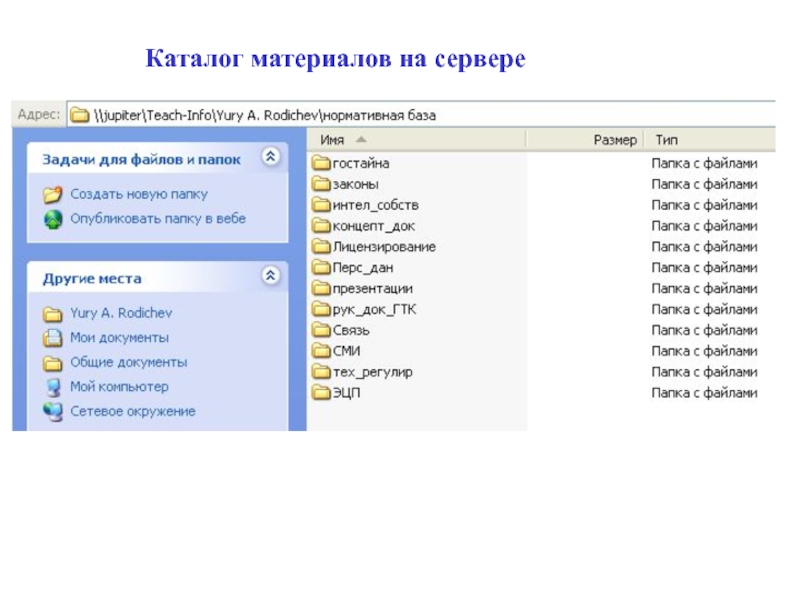The image size is (800, 600).
Task: Sort by the Размер column header
Action: 614,139
